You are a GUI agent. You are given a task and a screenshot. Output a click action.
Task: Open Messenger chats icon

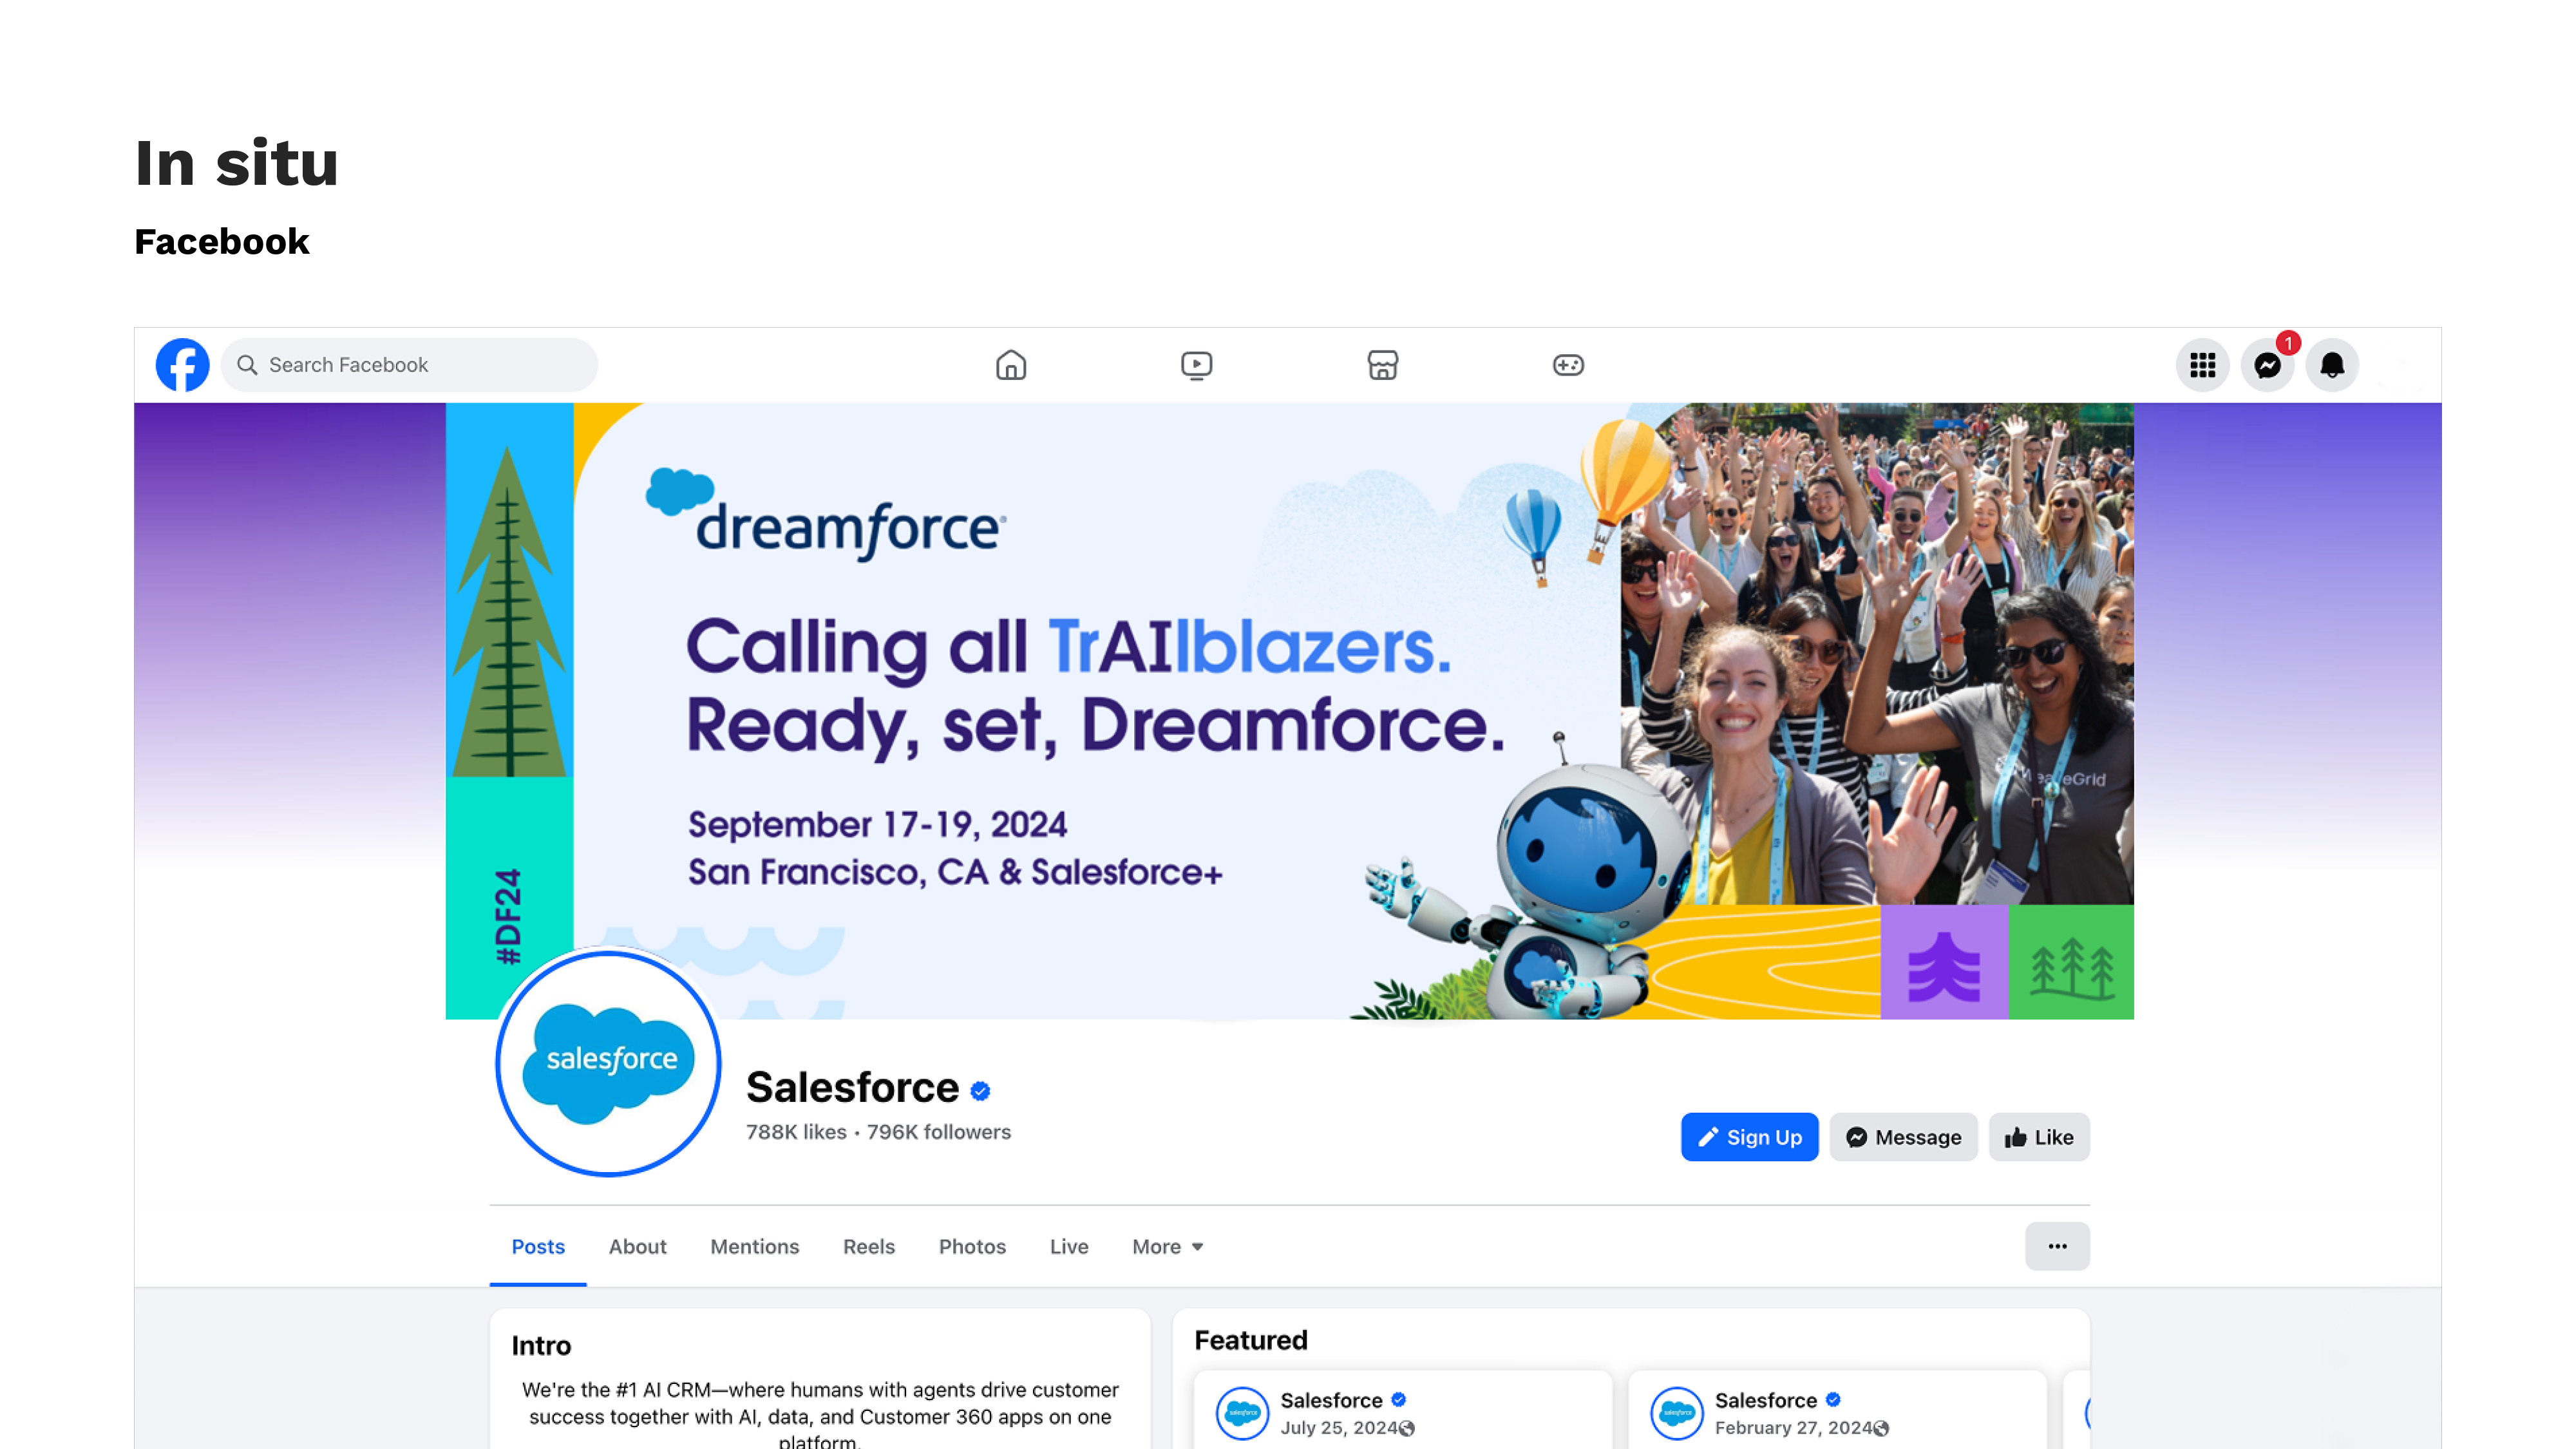tap(2267, 365)
